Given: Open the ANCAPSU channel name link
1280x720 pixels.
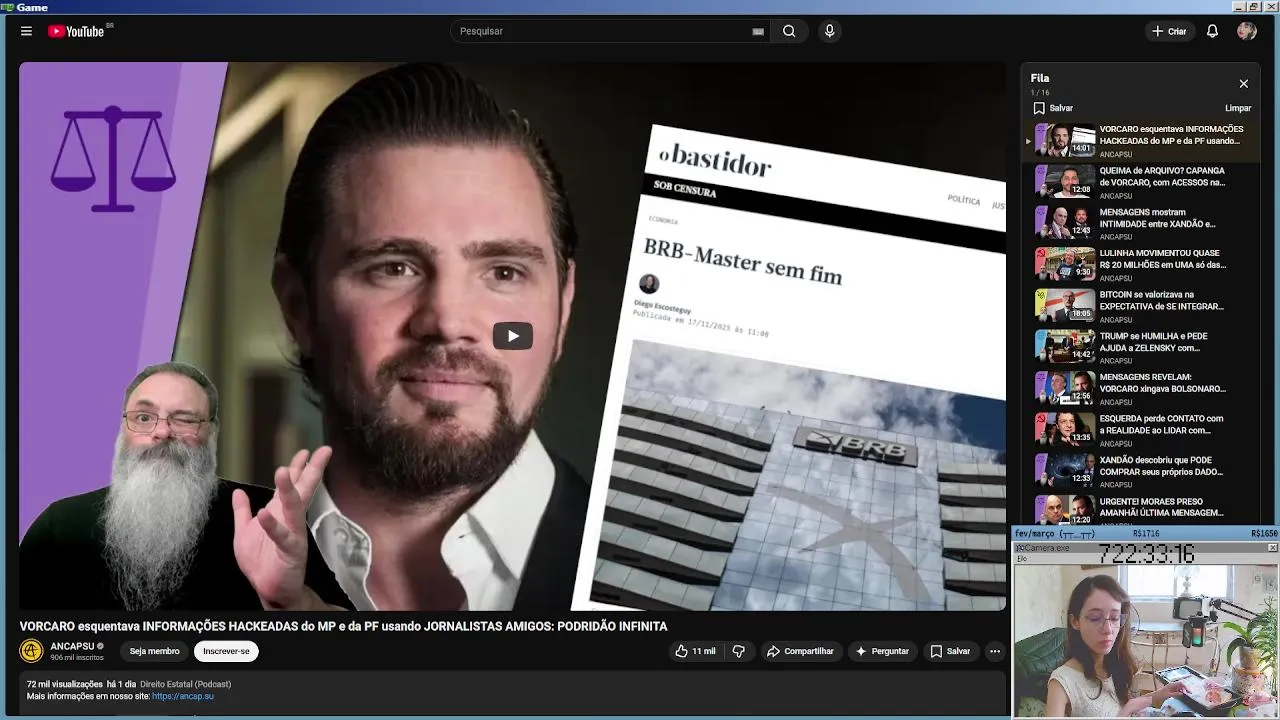Looking at the screenshot, I should [x=73, y=646].
